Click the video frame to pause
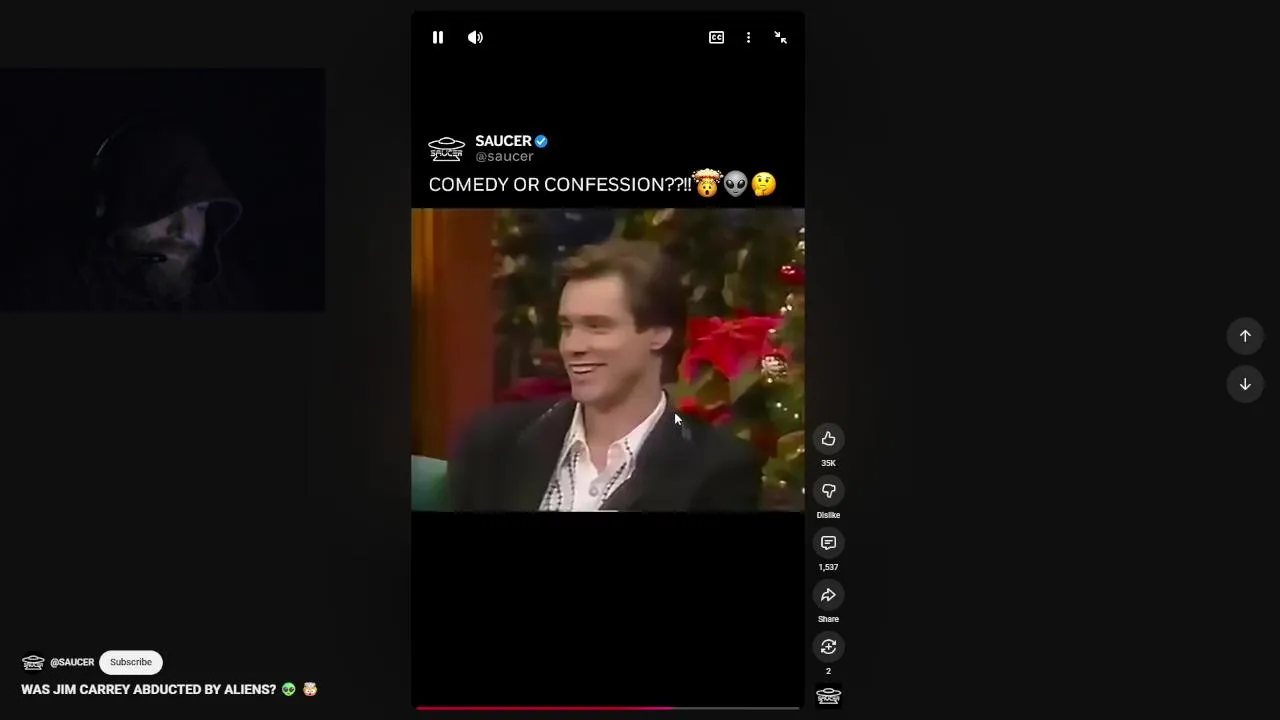The height and width of the screenshot is (720, 1280). tap(607, 360)
